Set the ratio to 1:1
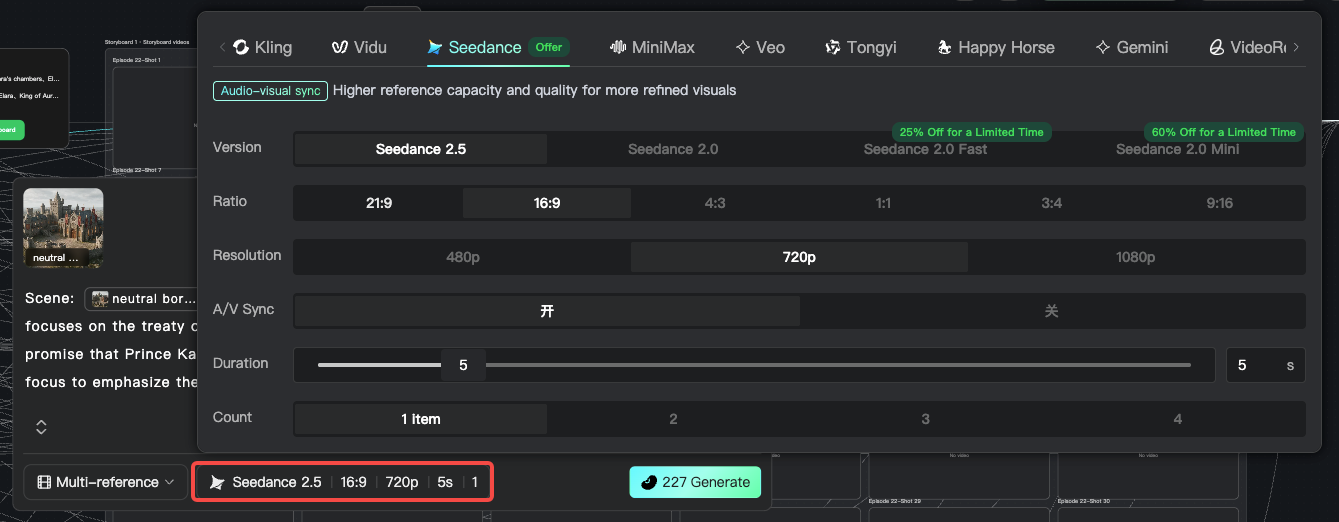Viewport: 1339px width, 522px height. (x=883, y=203)
